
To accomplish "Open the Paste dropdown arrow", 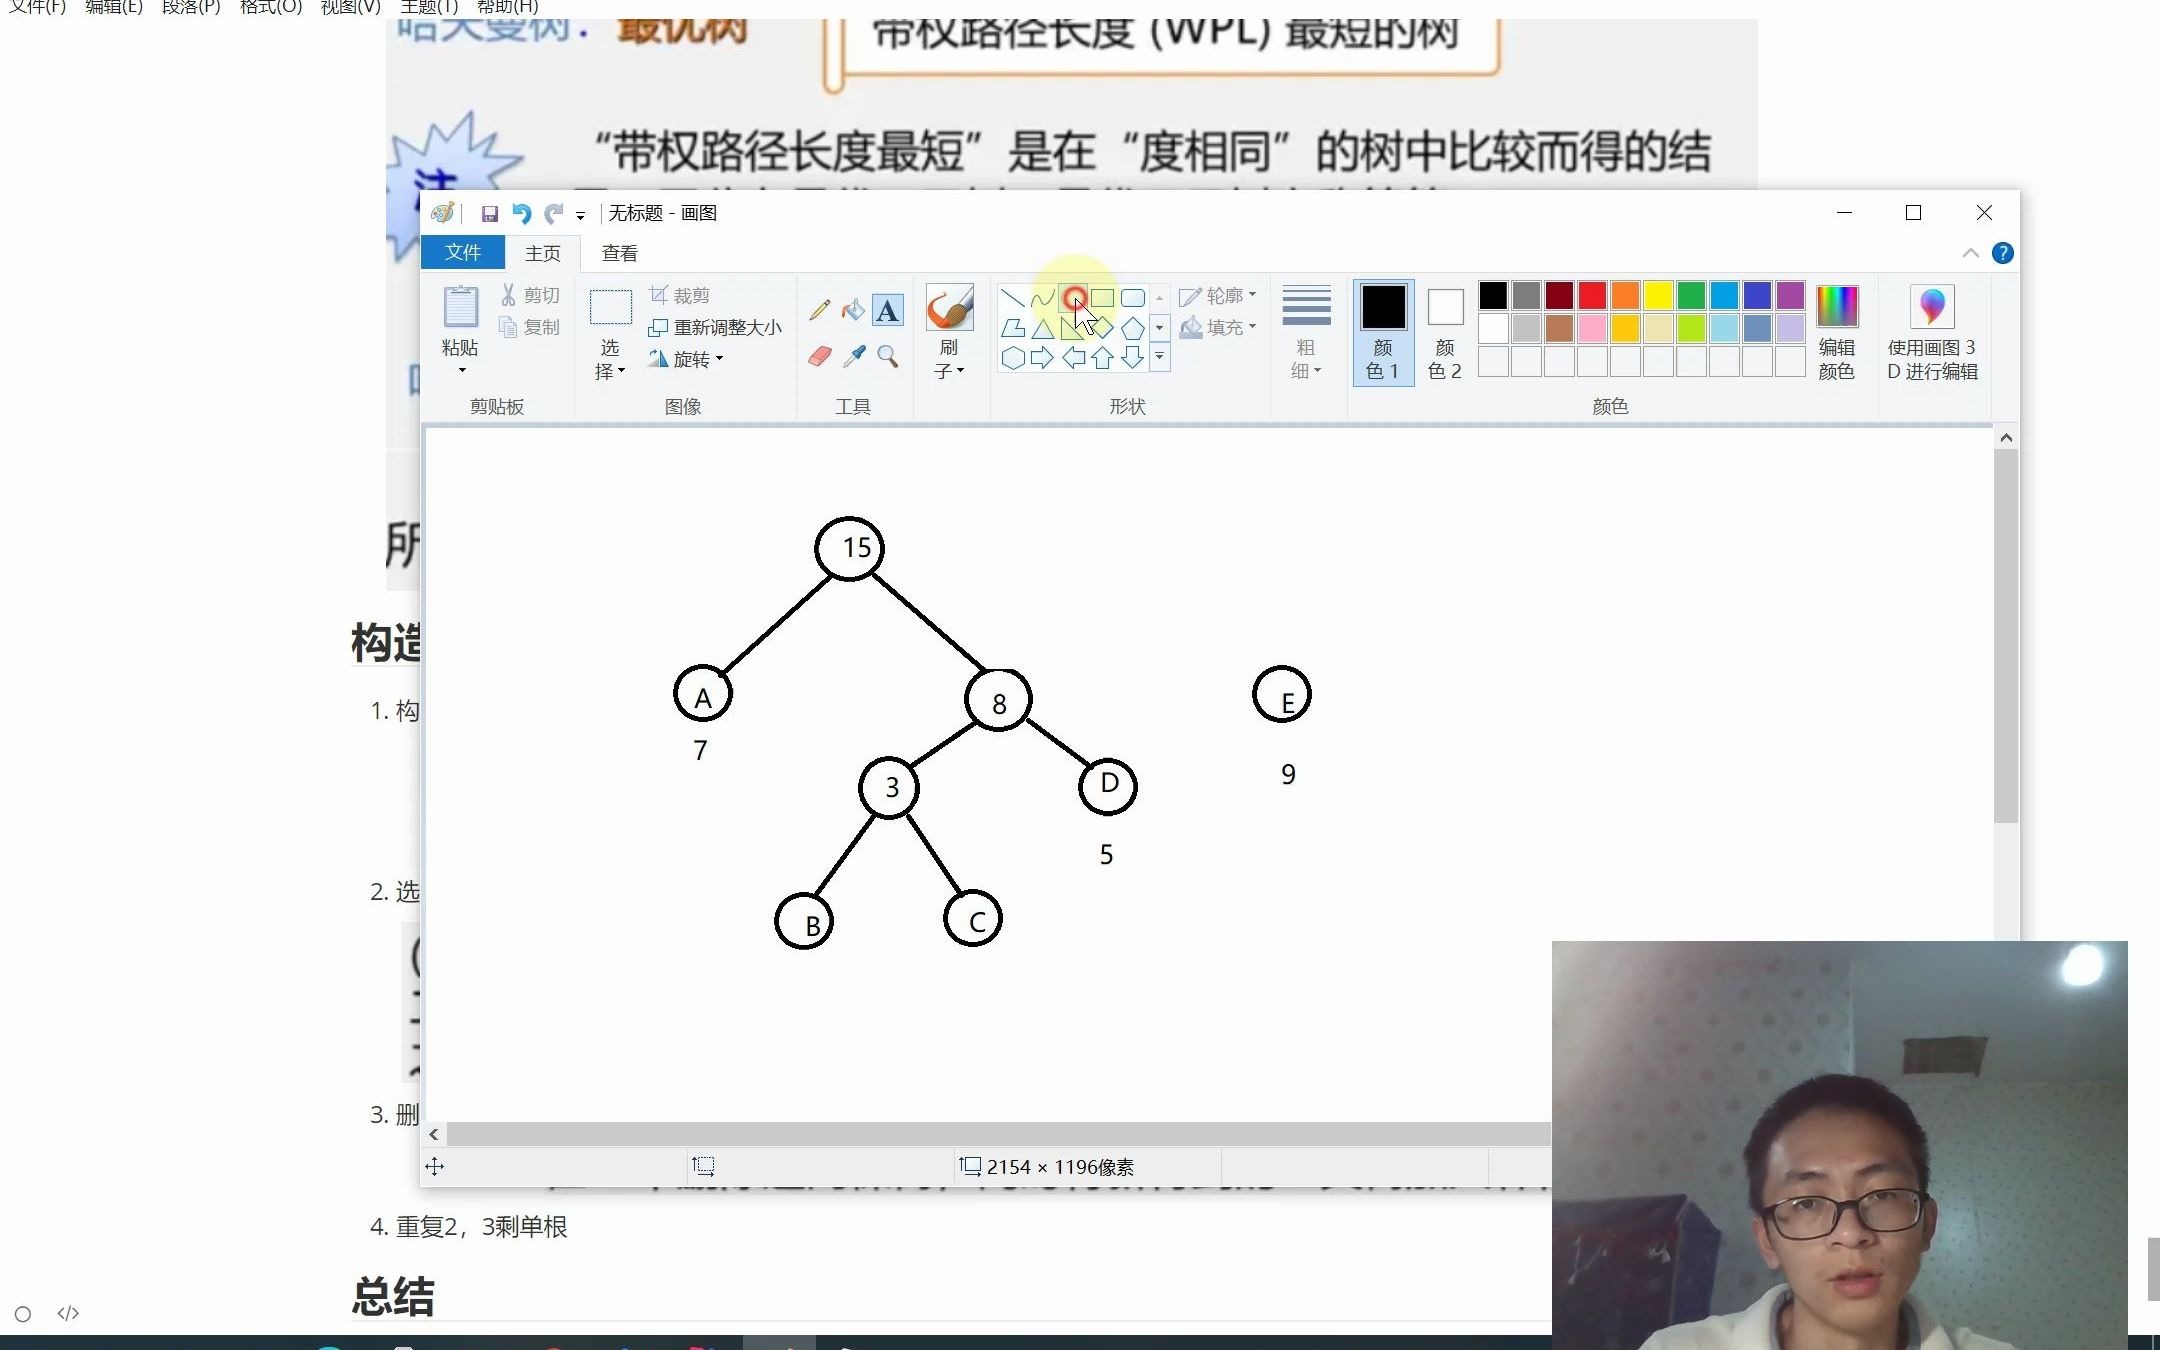I will click(461, 370).
